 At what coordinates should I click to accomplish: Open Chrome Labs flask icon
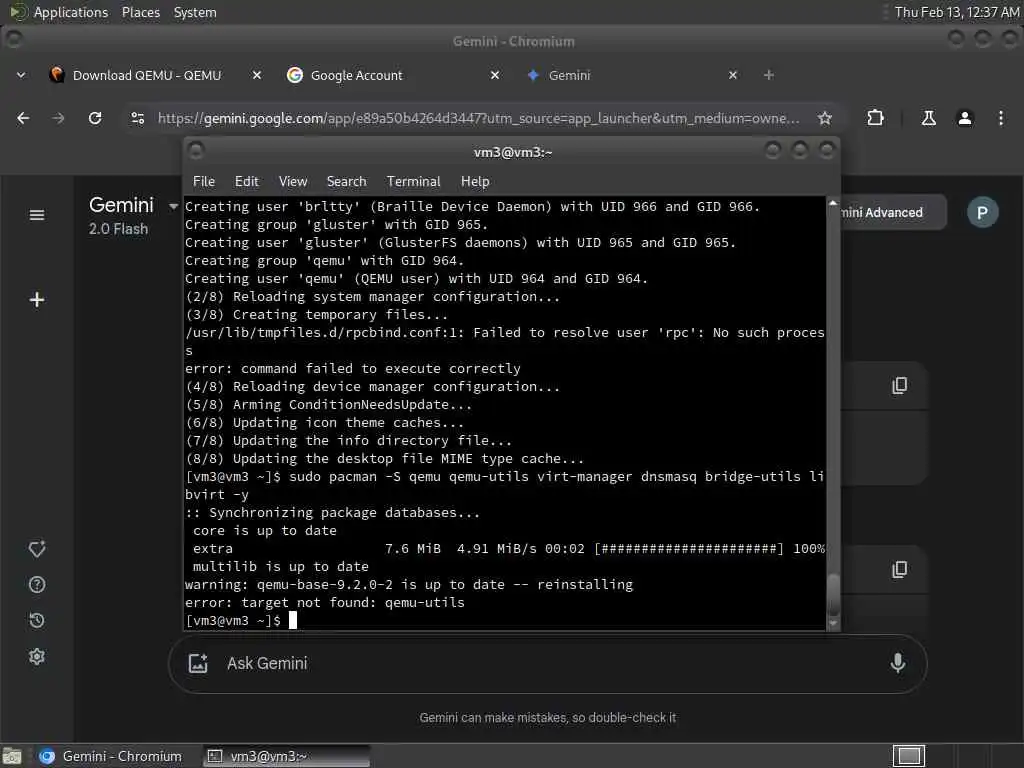pos(928,118)
